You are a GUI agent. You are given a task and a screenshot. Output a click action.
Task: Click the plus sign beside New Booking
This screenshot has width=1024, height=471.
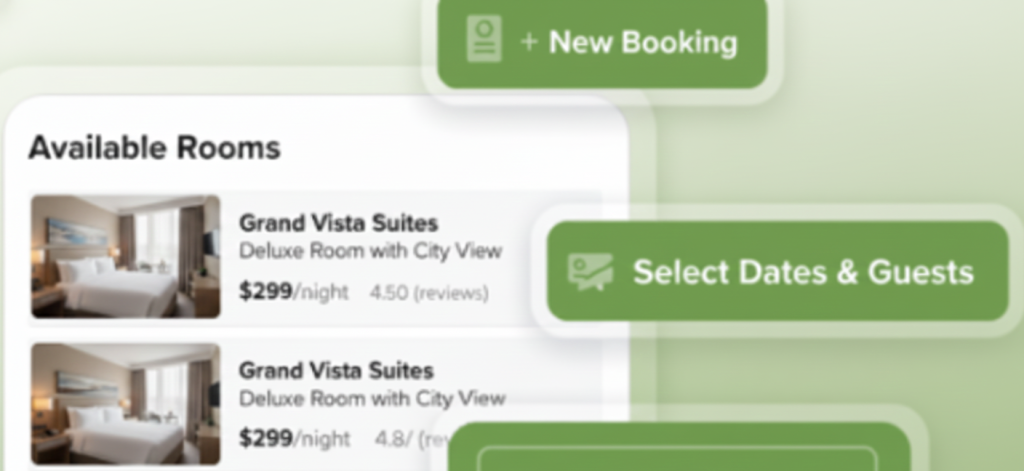point(529,42)
